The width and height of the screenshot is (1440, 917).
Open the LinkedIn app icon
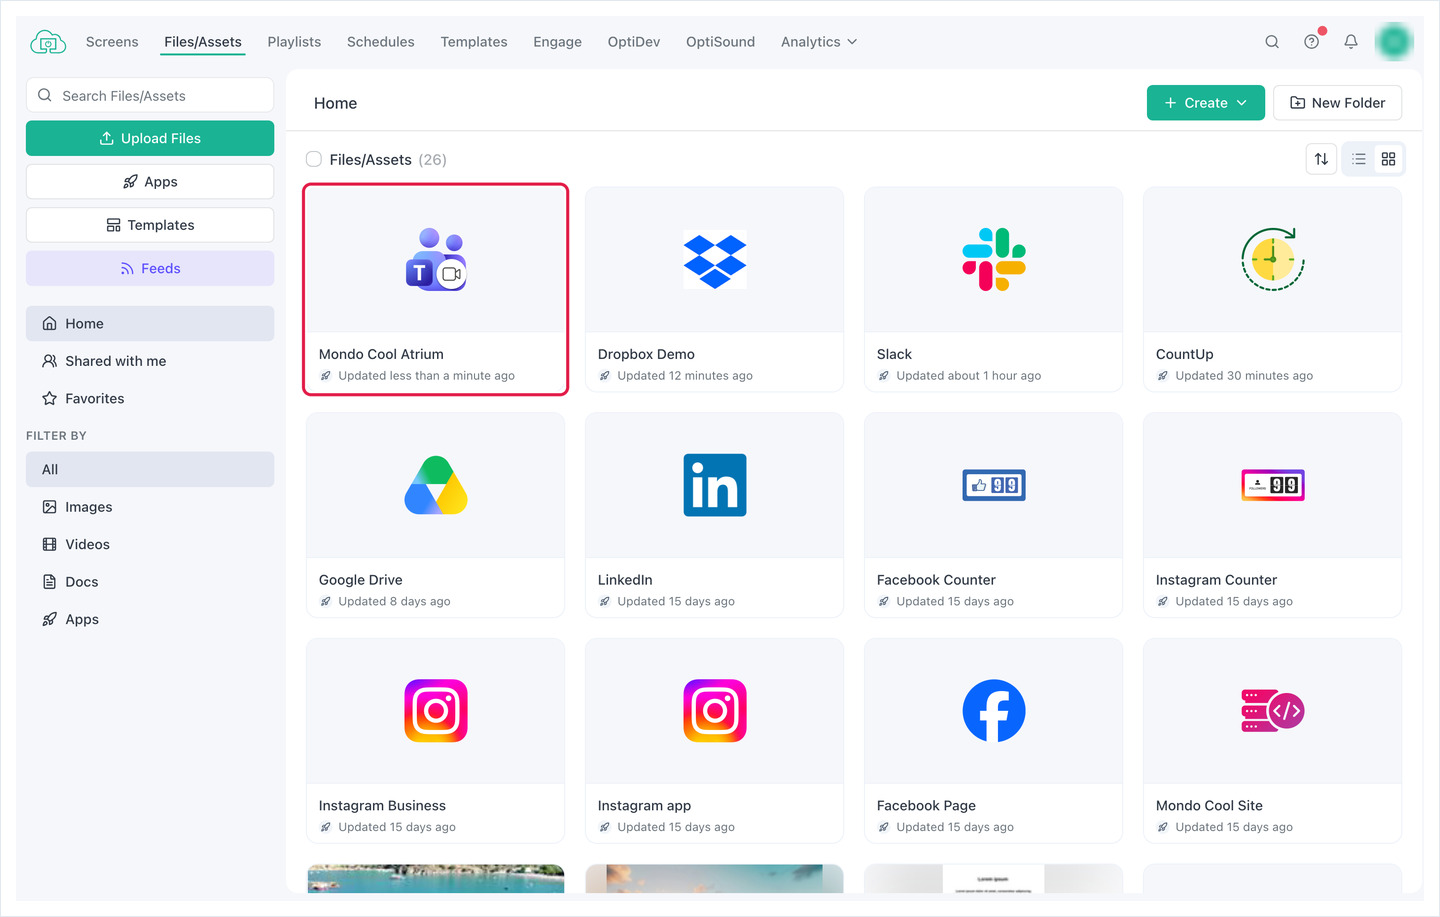(x=715, y=485)
